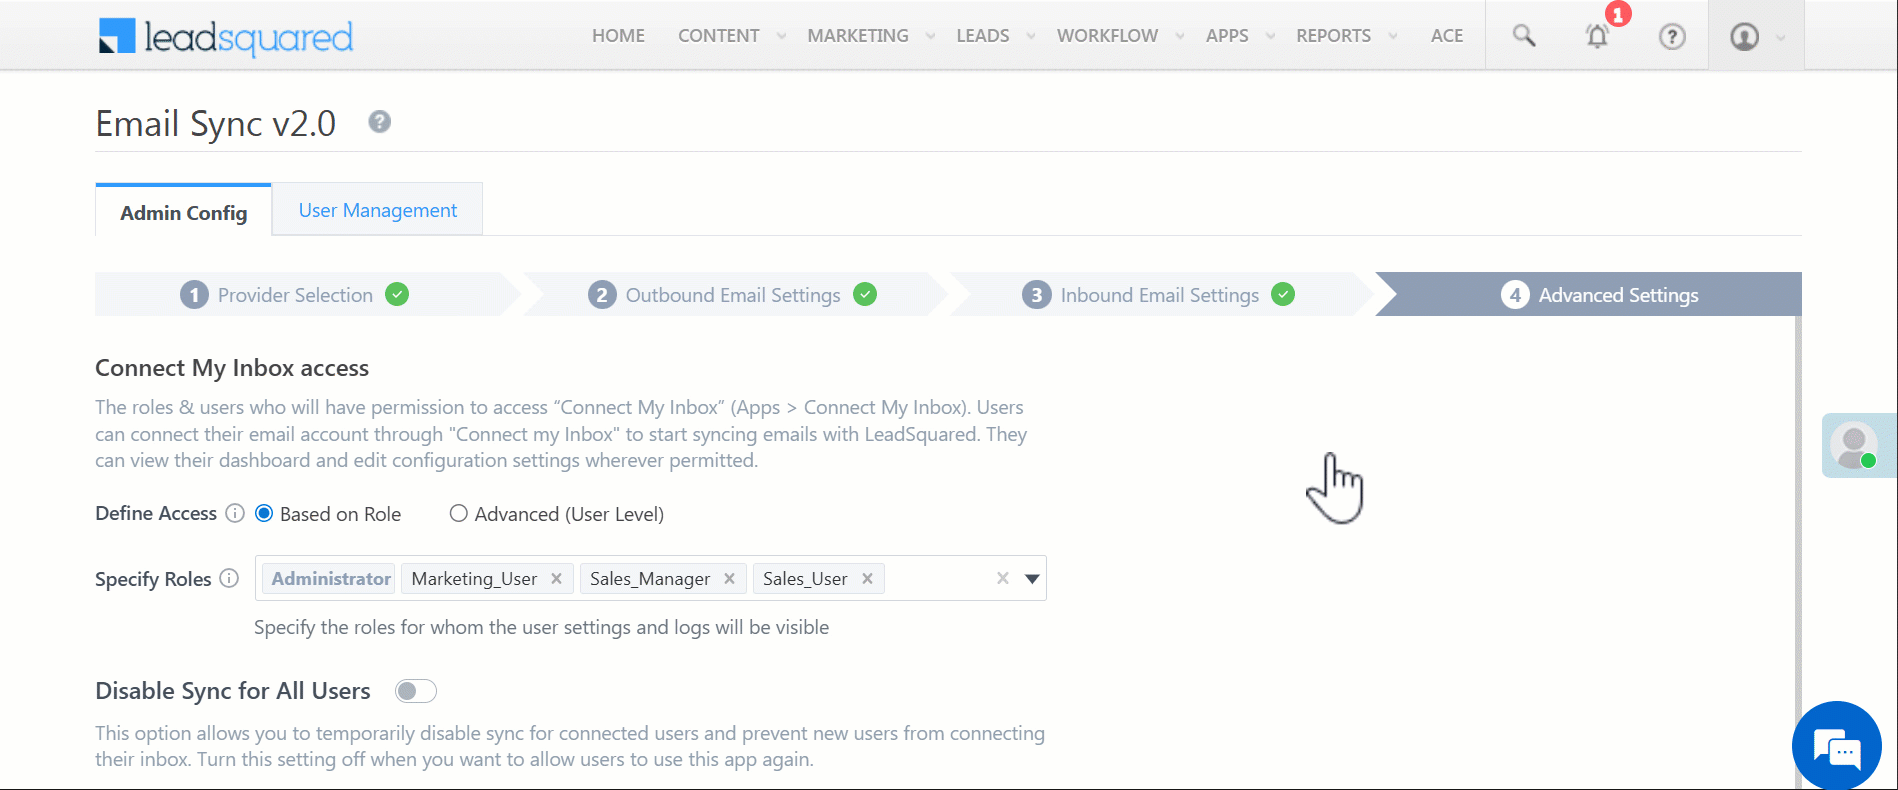Open the notifications bell icon

coord(1597,36)
